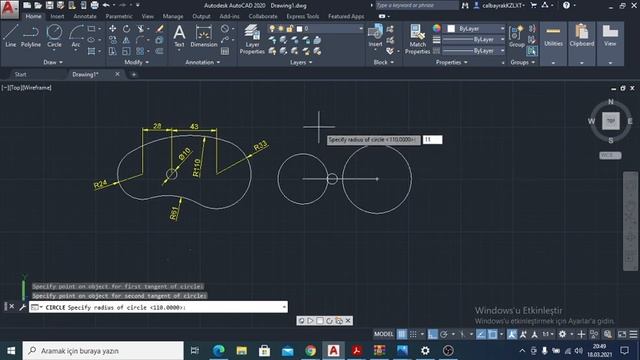The width and height of the screenshot is (640, 360).
Task: Open the Clipboard panel
Action: [582, 43]
